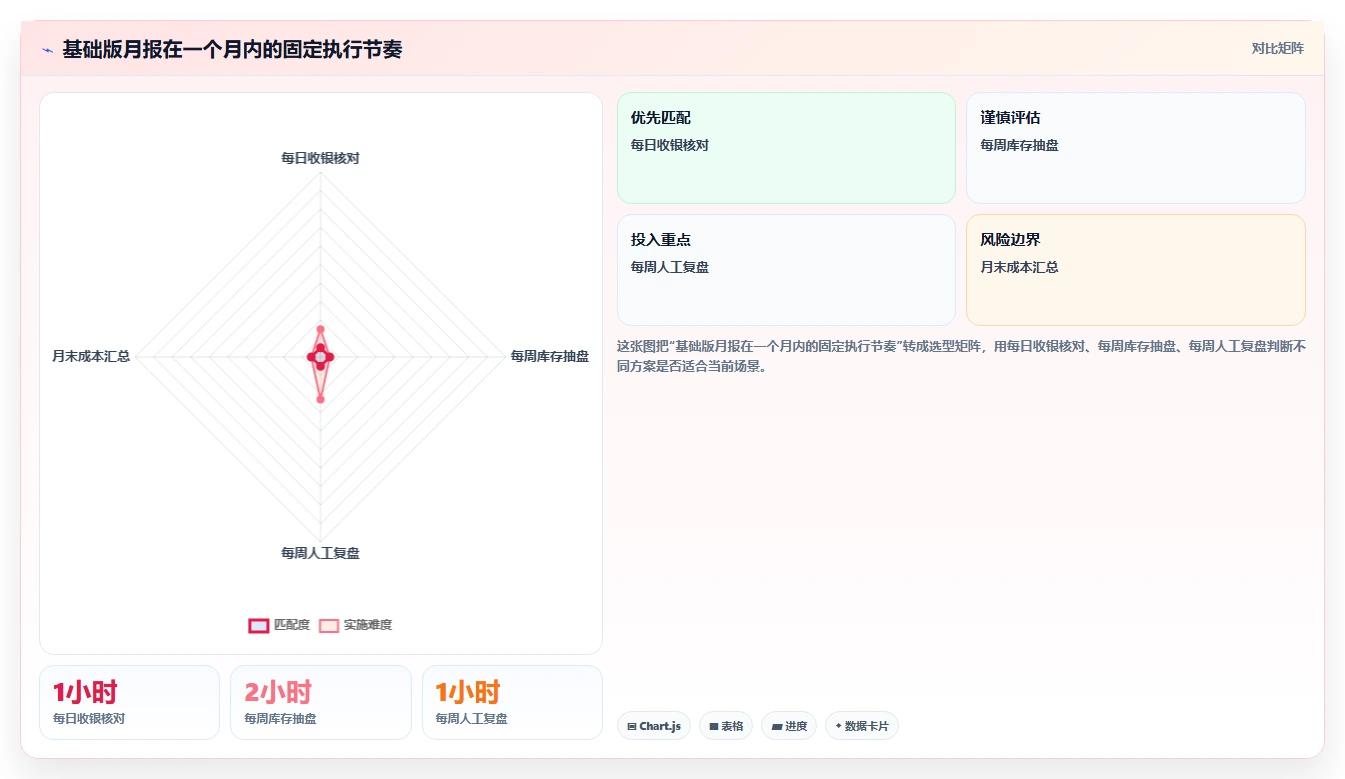Image resolution: width=1345 pixels, height=779 pixels.
Task: Click the 1小时 每日收银核对 stat card
Action: coord(129,702)
